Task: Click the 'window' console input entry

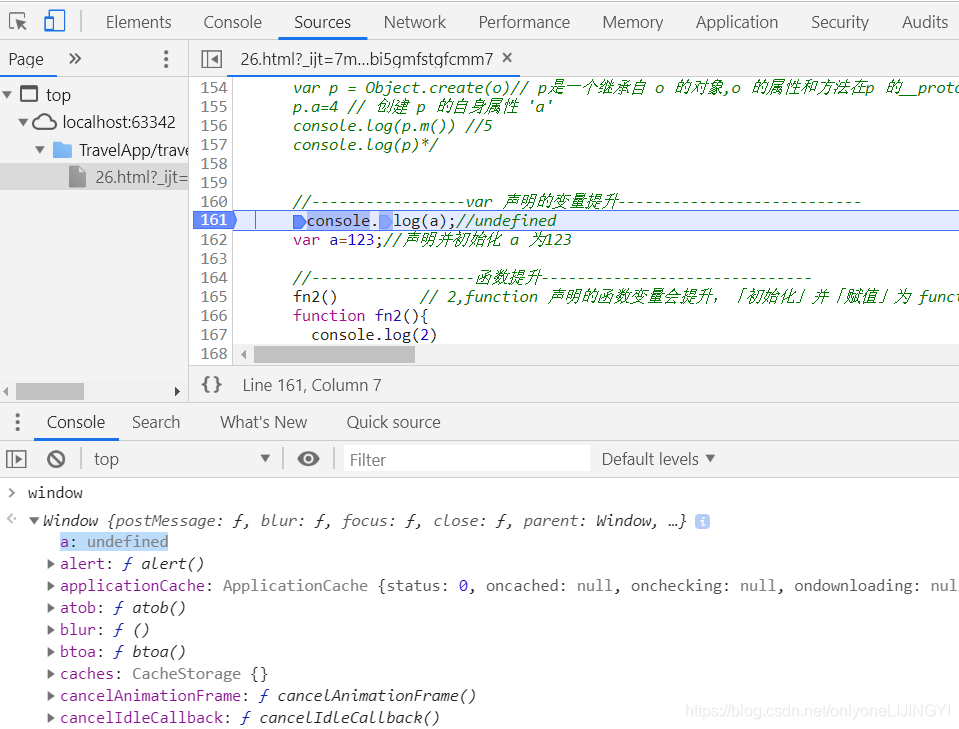Action: (x=55, y=493)
